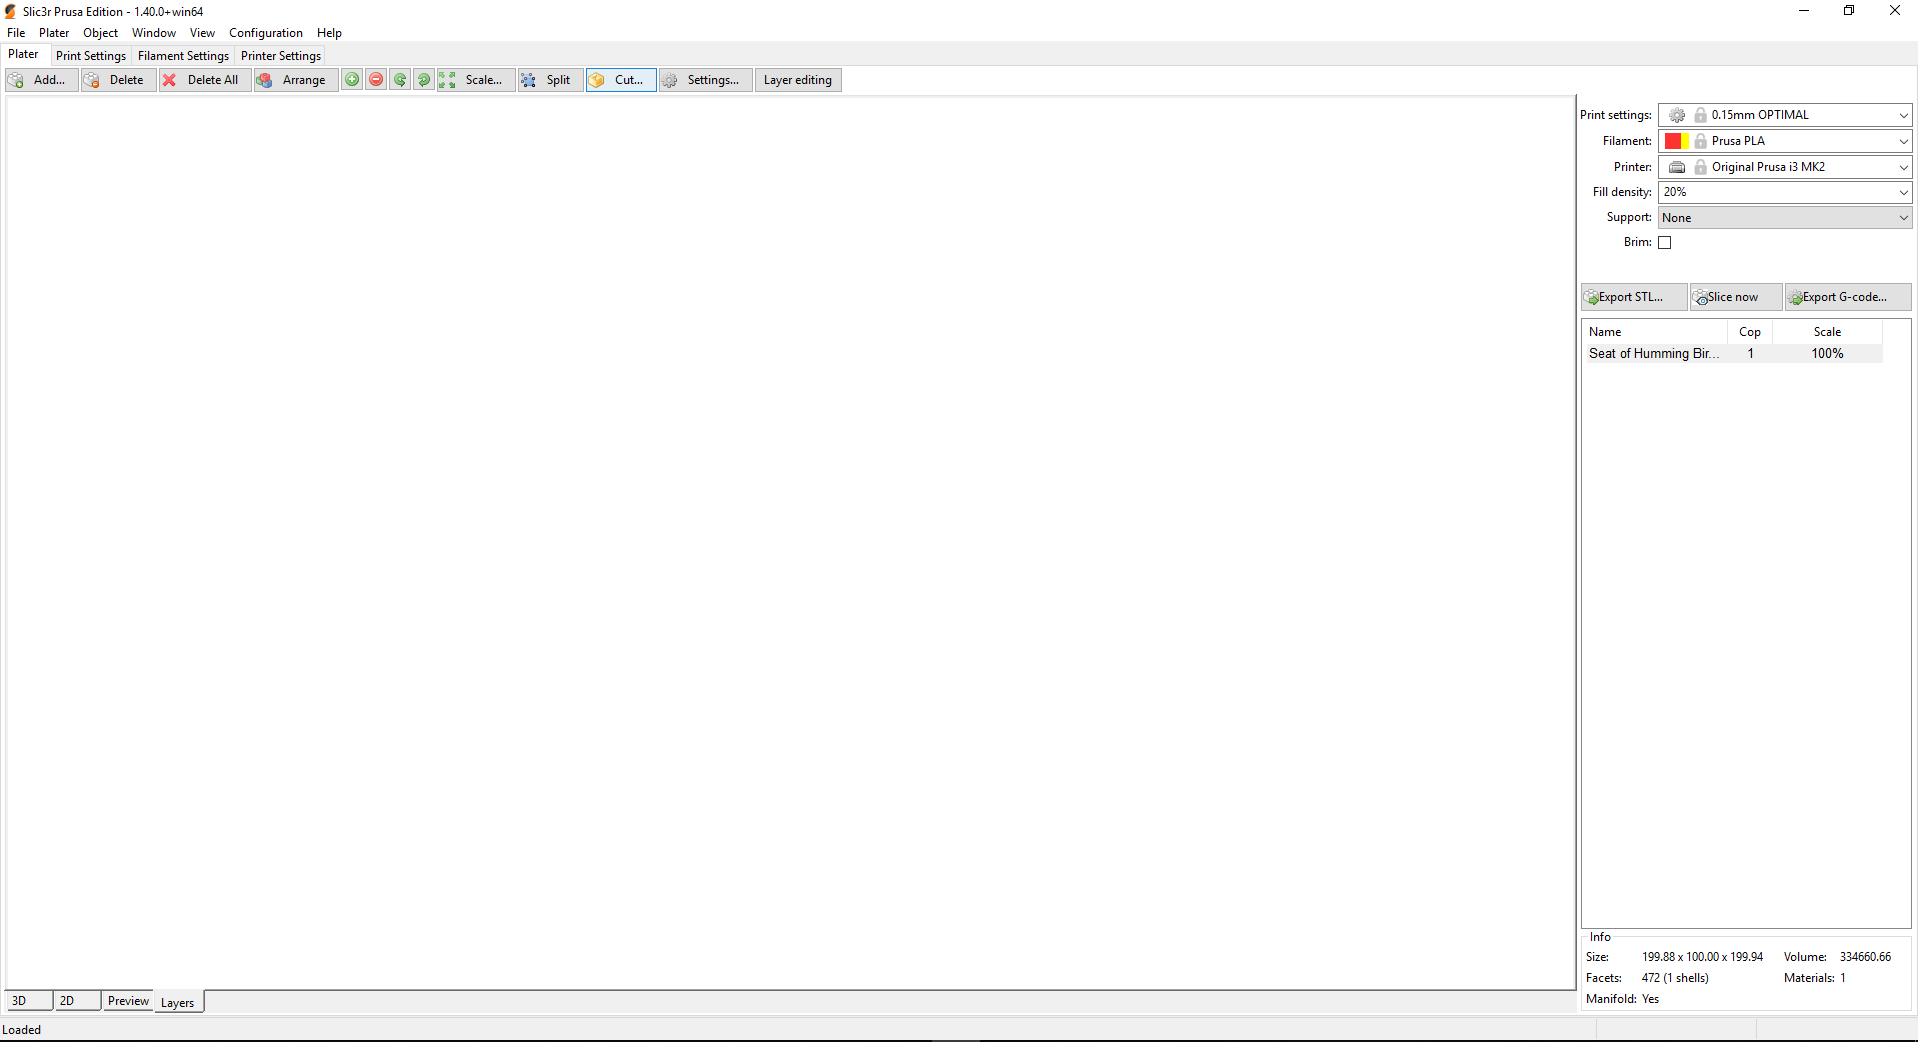Click the Slice now button

[1734, 296]
